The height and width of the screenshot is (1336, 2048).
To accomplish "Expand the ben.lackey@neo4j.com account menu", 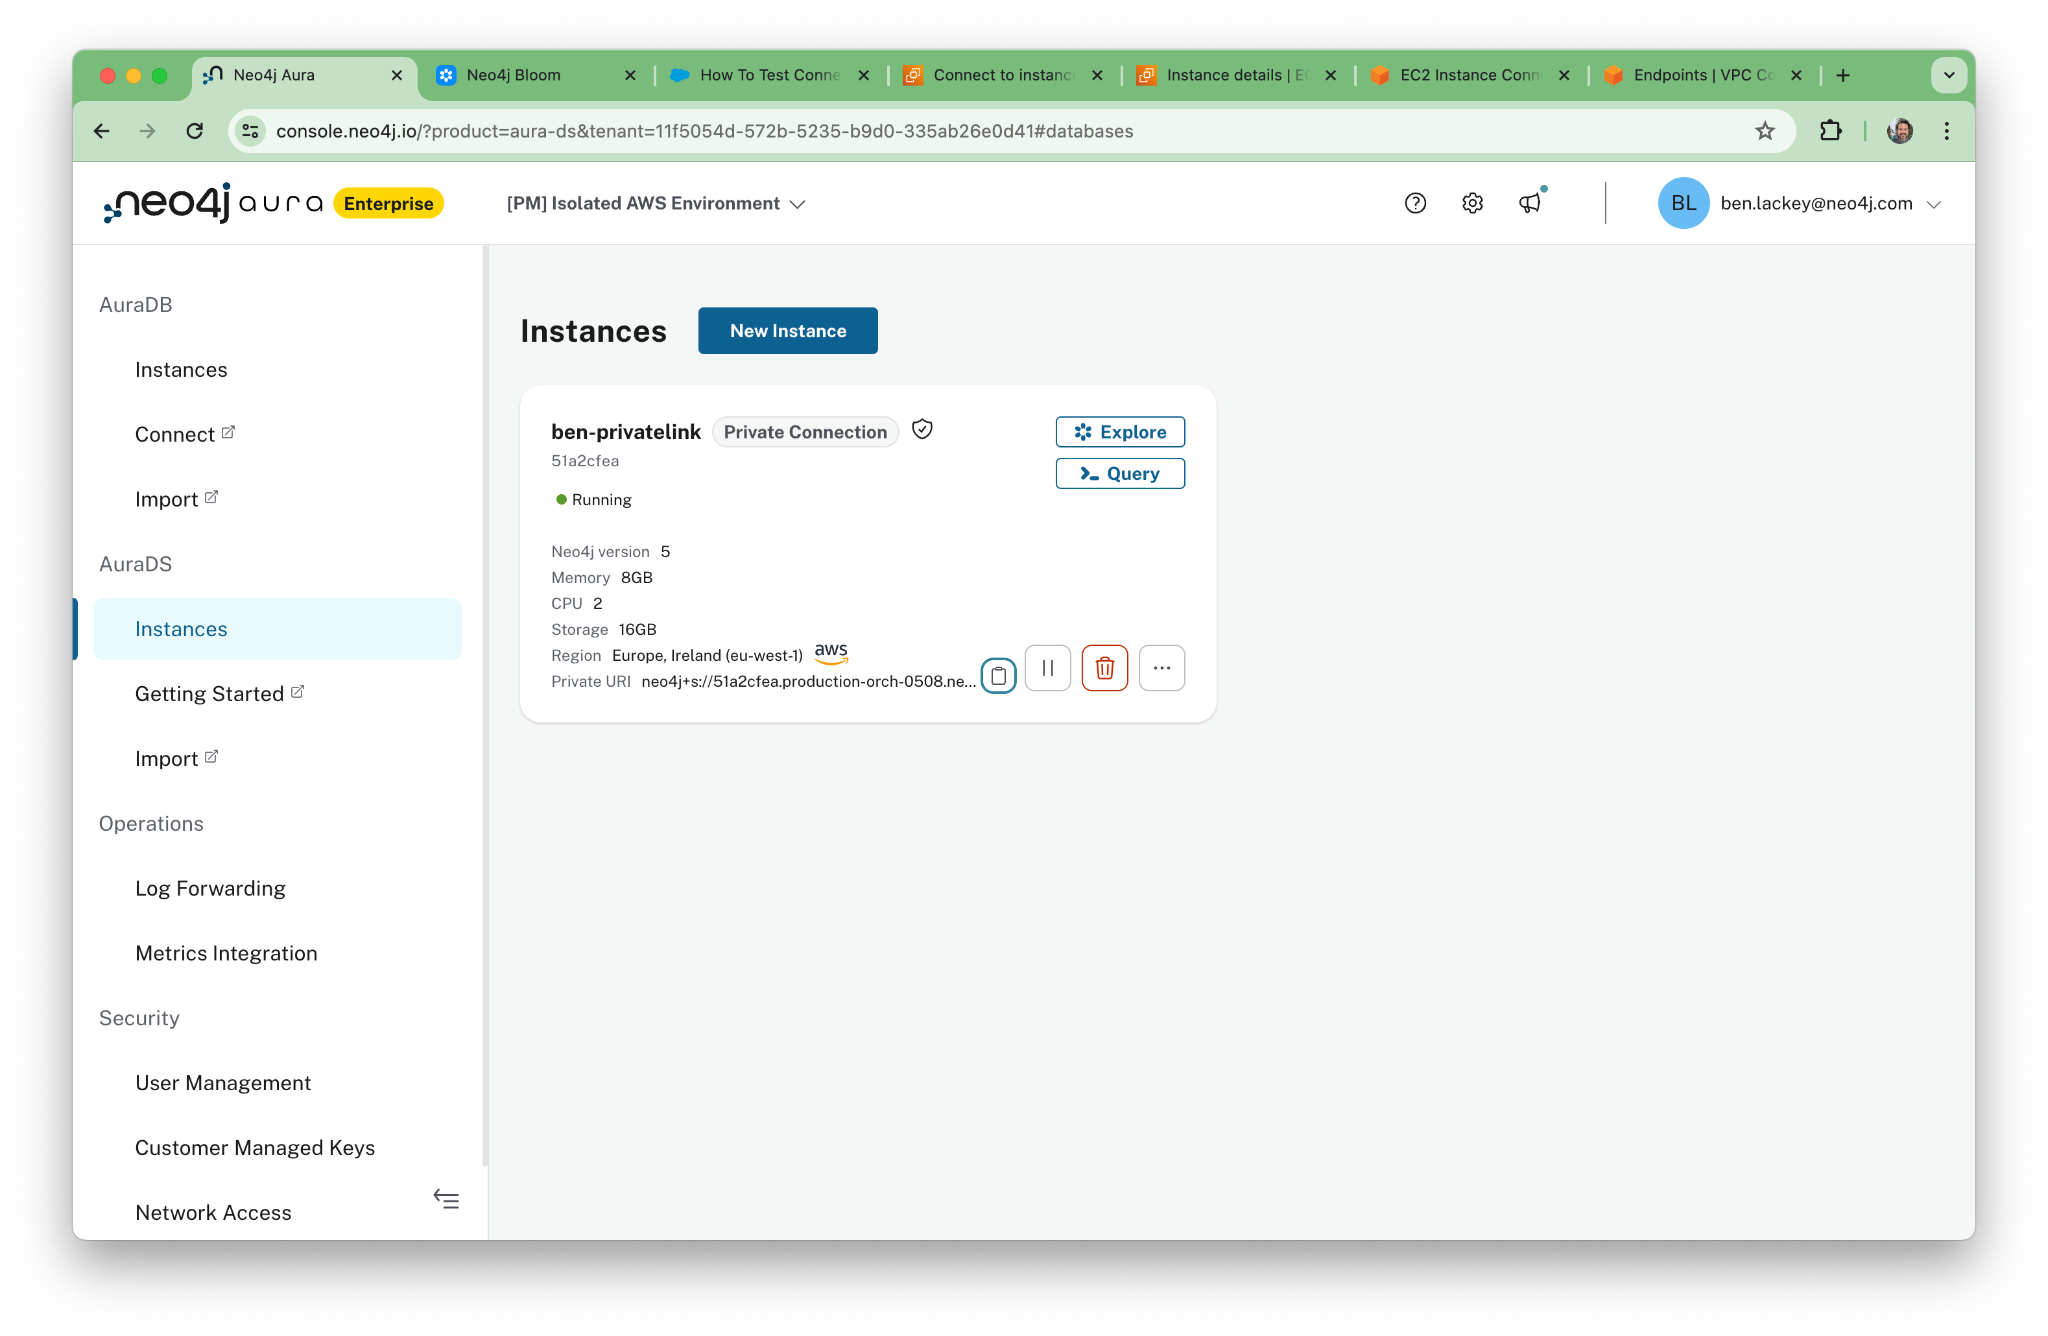I will coord(1830,203).
